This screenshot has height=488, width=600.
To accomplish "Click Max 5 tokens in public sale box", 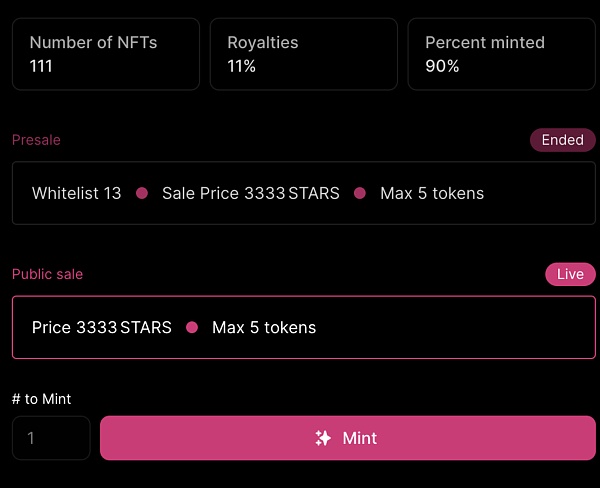I will (x=264, y=328).
